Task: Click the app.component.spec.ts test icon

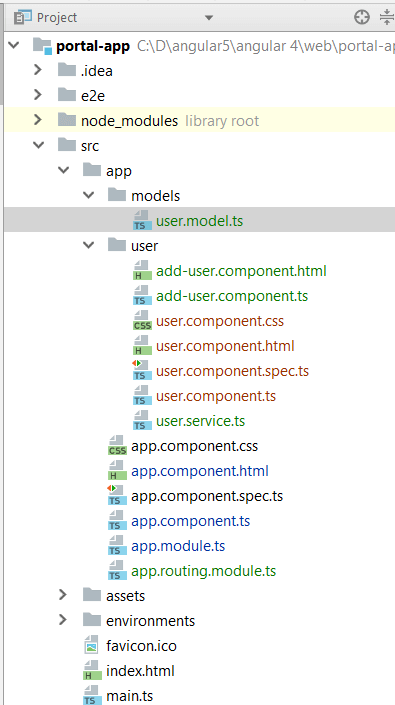Action: point(117,496)
